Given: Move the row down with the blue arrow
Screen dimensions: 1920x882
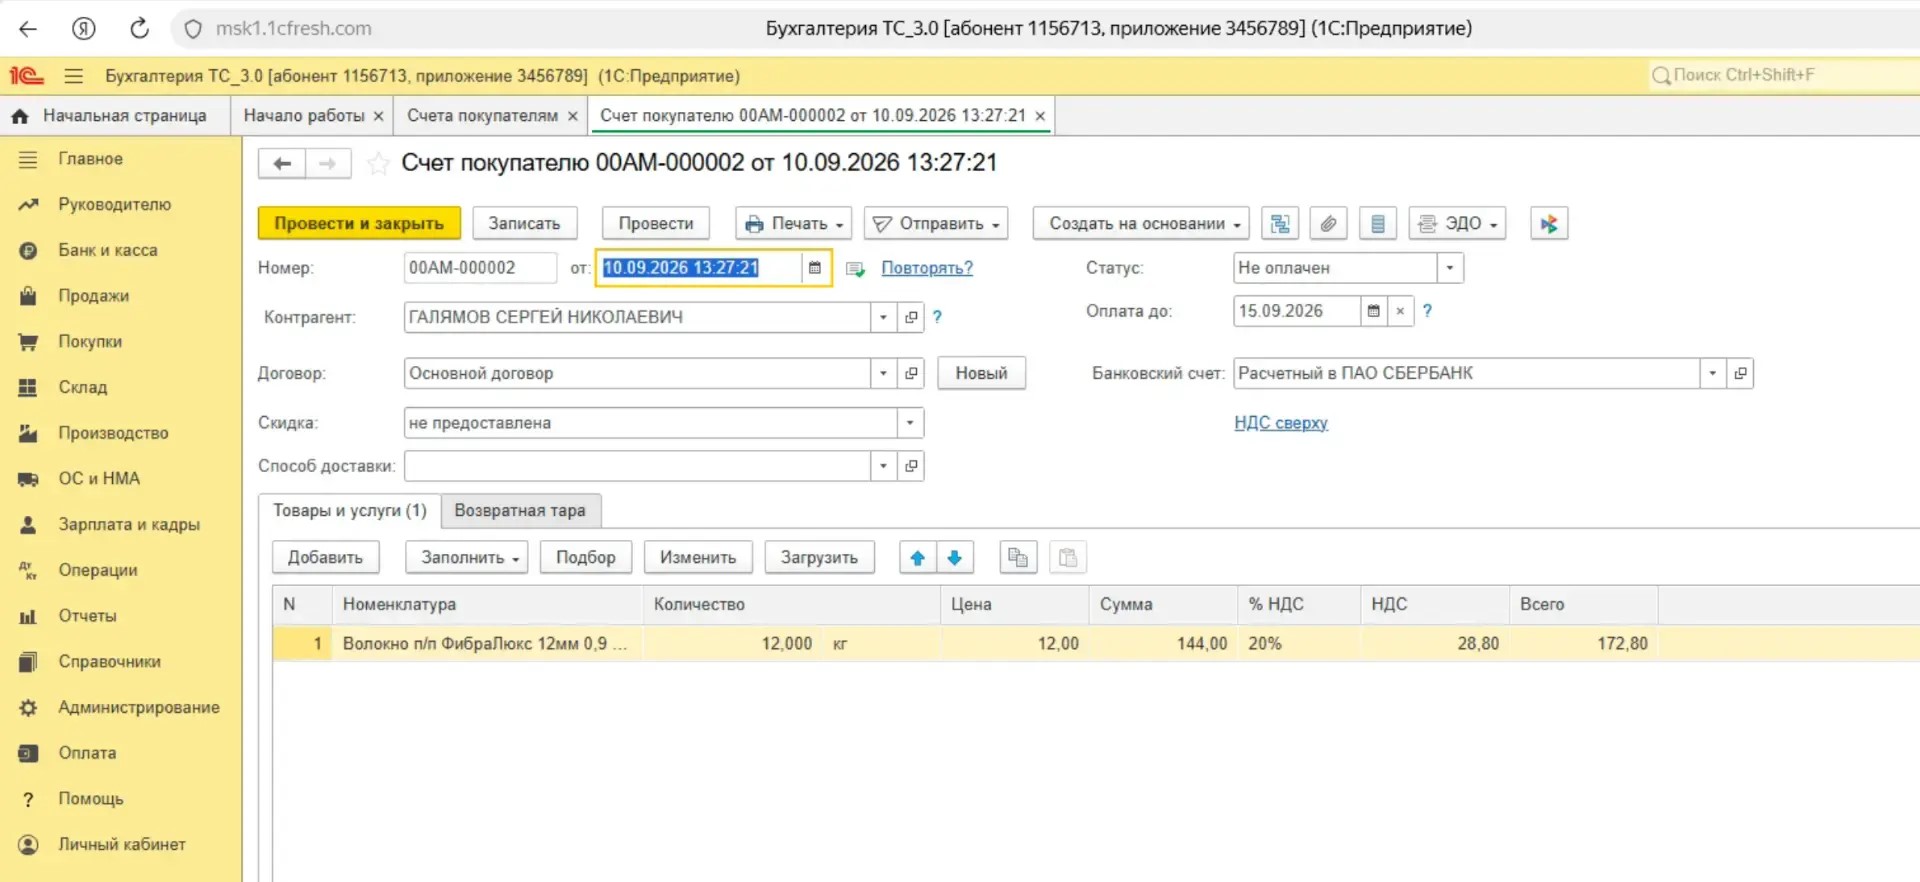Looking at the screenshot, I should pyautogui.click(x=955, y=558).
